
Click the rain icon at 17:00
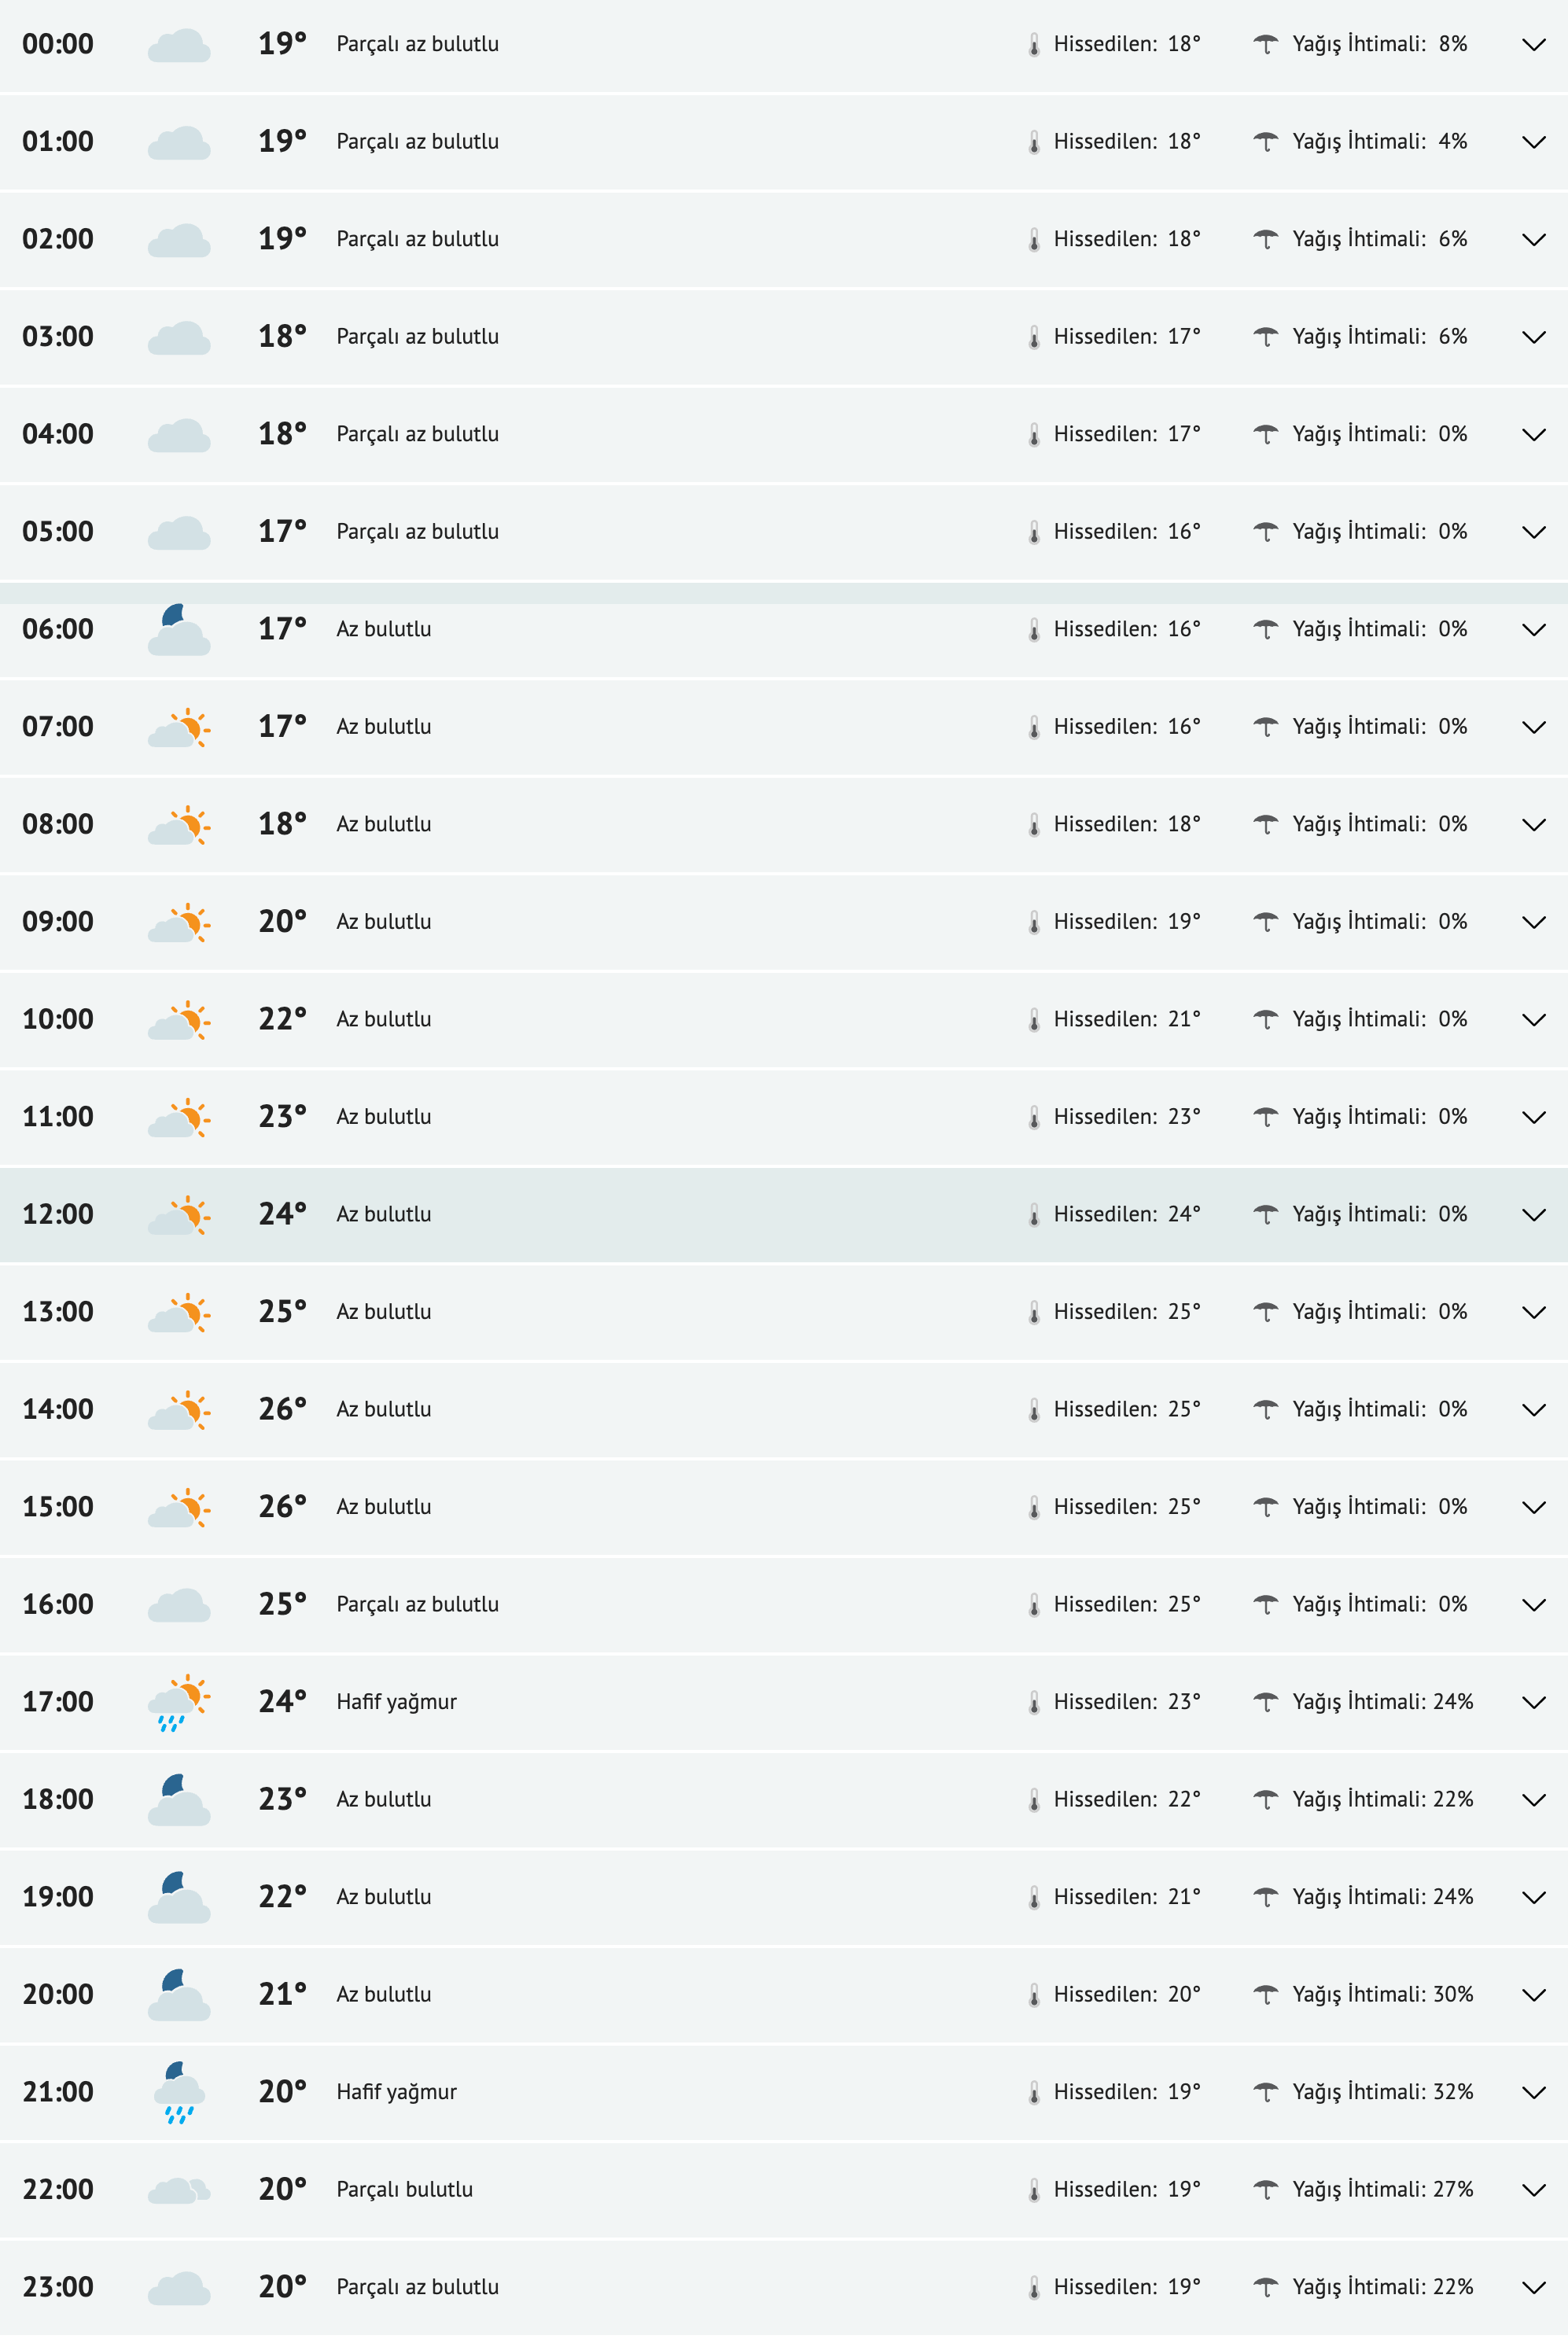tap(180, 1703)
